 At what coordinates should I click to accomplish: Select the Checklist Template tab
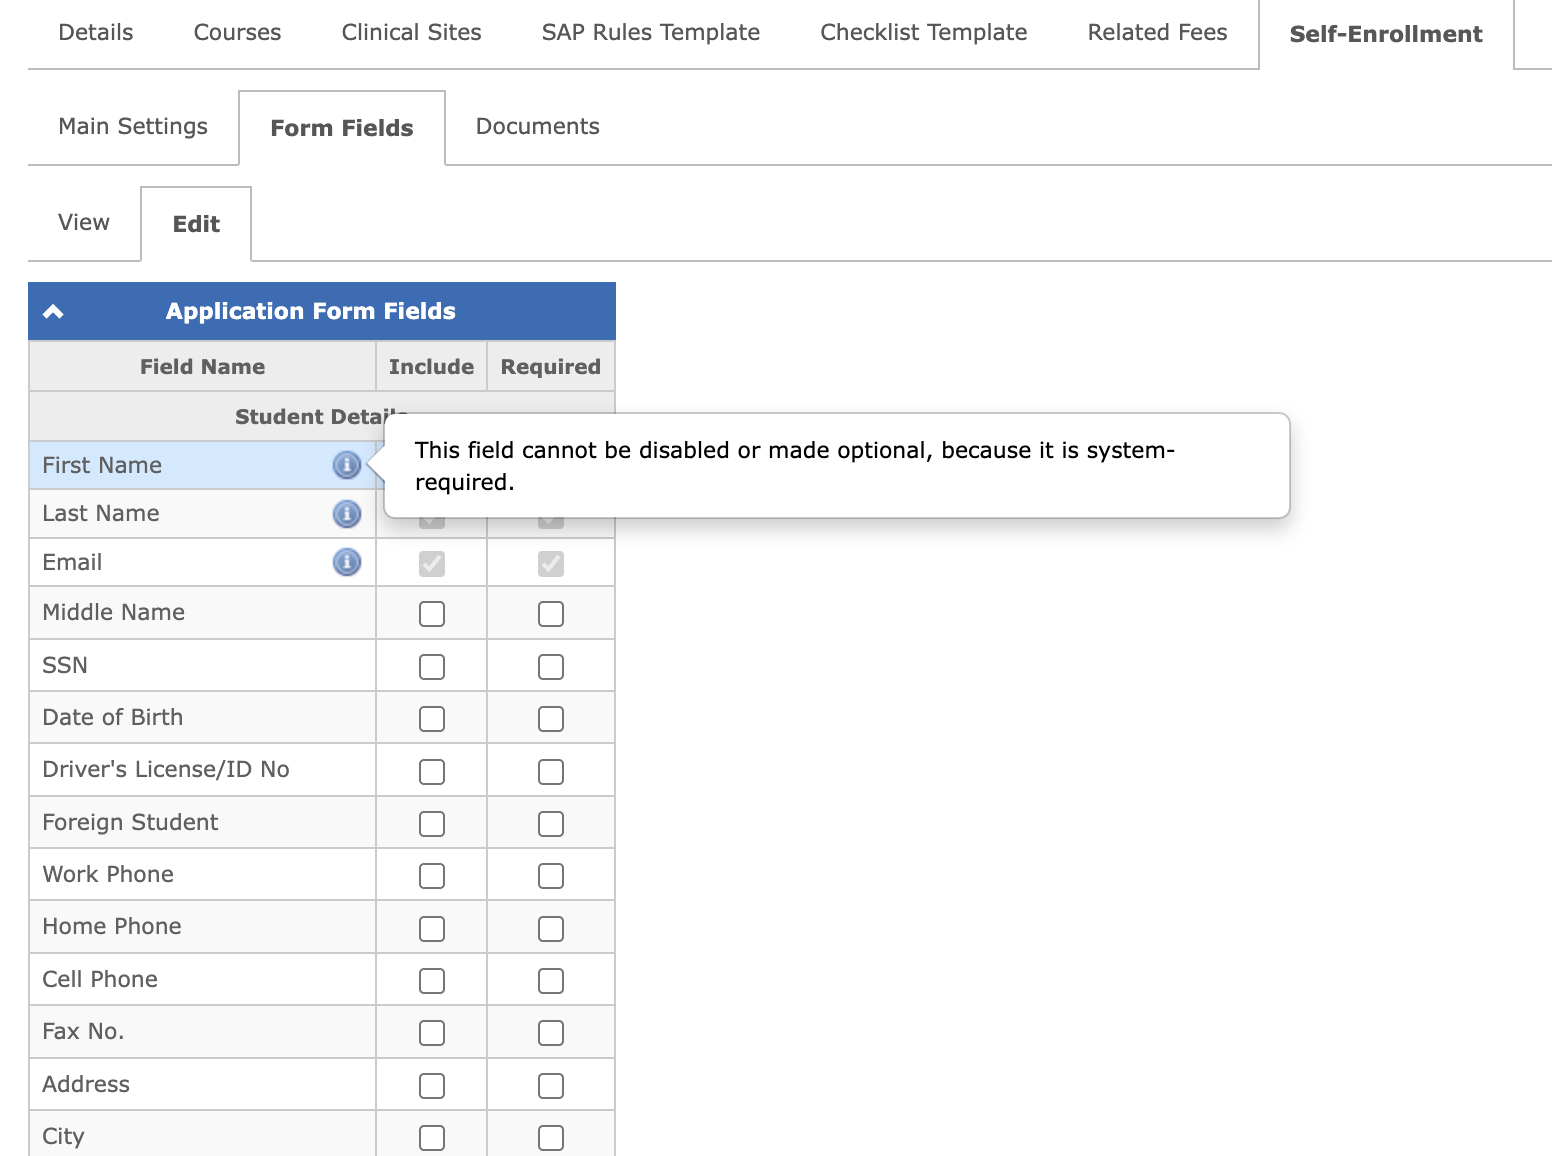click(x=923, y=33)
